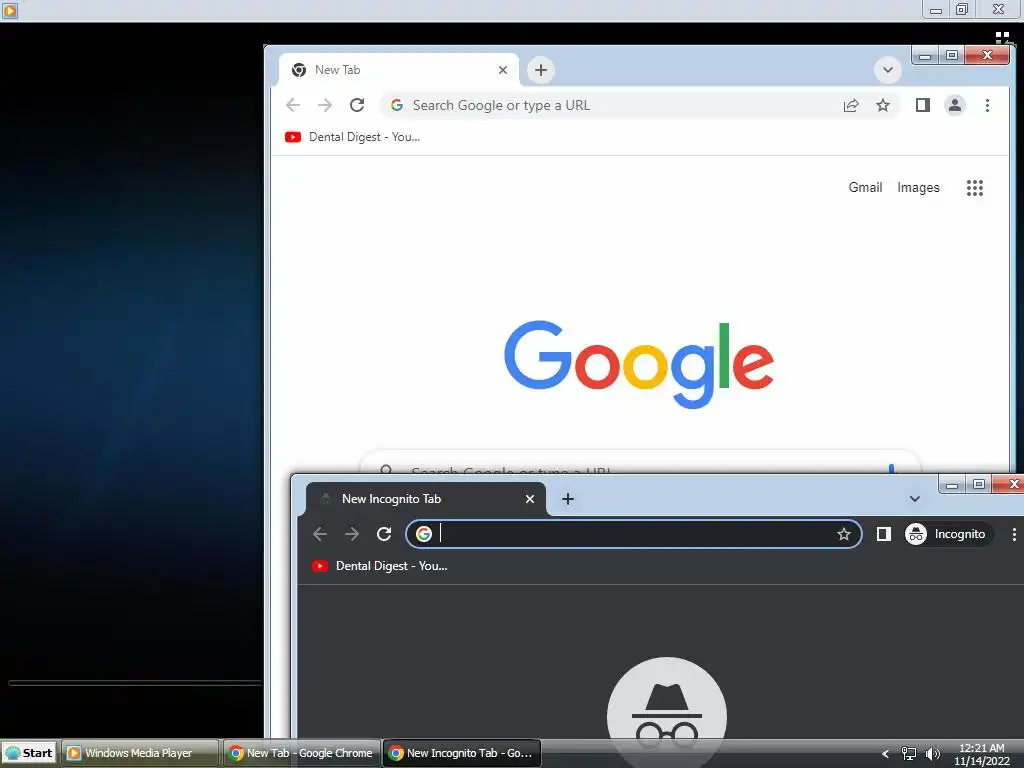Open Dental Digest bookmark in New Tab window

click(x=353, y=137)
